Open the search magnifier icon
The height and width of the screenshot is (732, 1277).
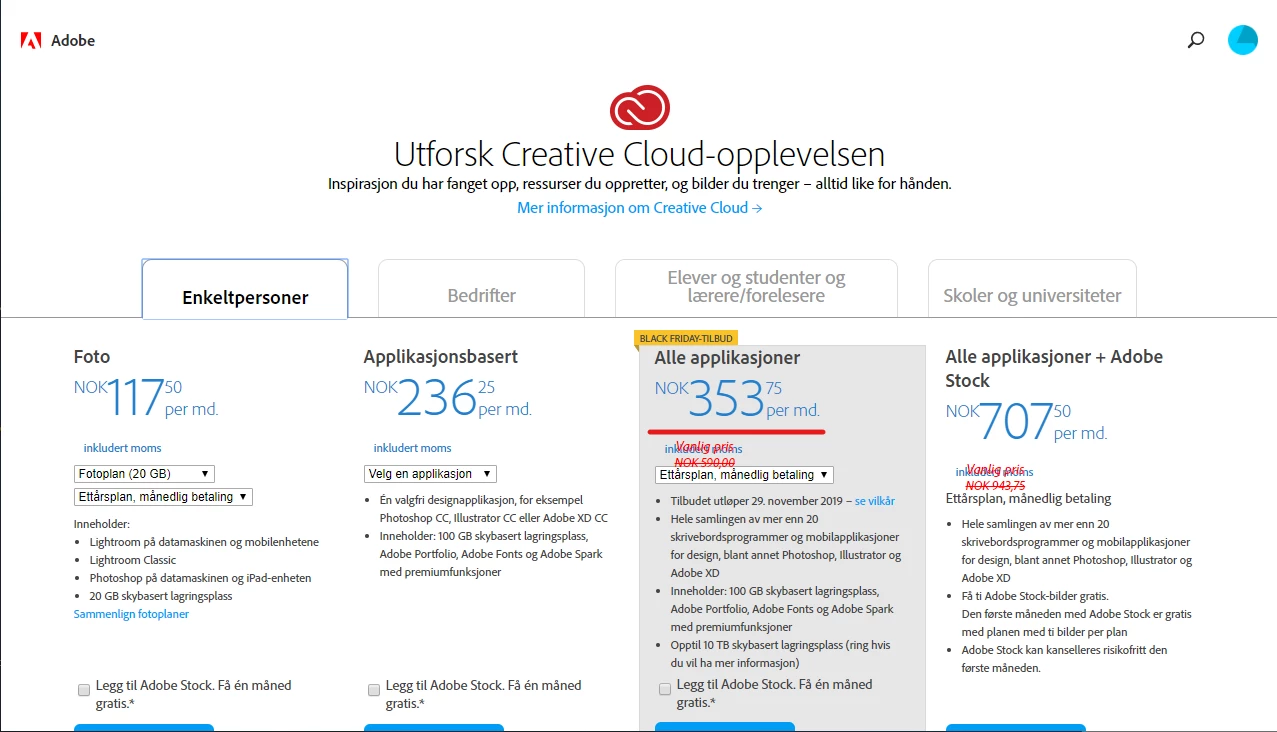tap(1196, 41)
